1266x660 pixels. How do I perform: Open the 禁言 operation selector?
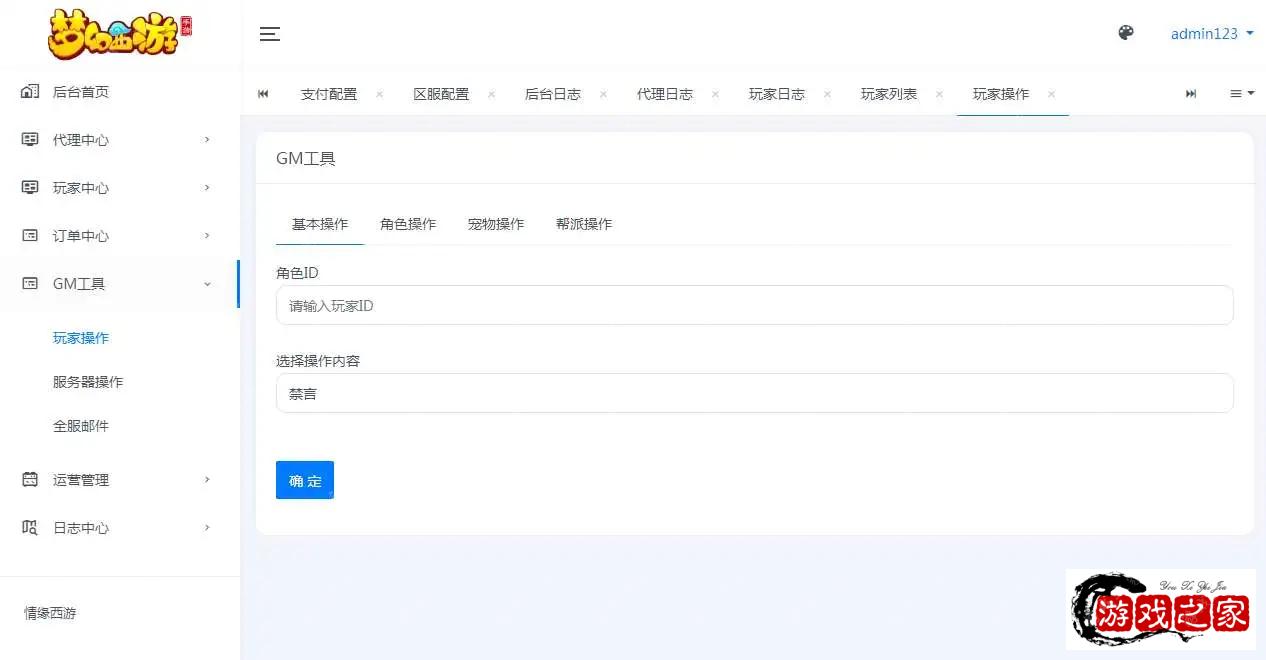tap(754, 393)
